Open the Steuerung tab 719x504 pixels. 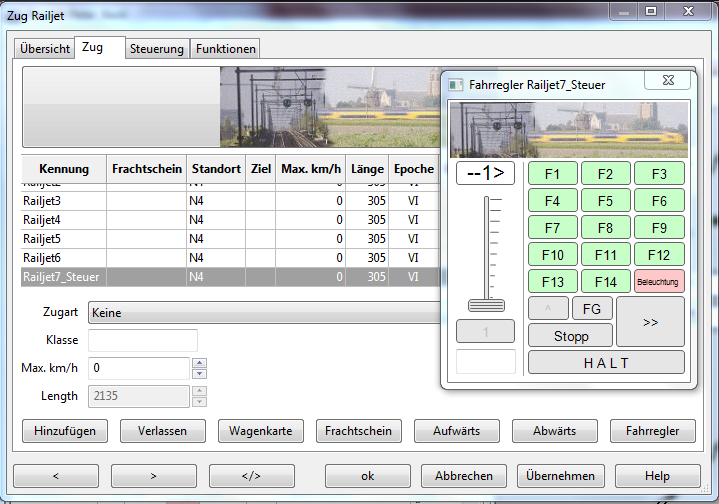158,49
